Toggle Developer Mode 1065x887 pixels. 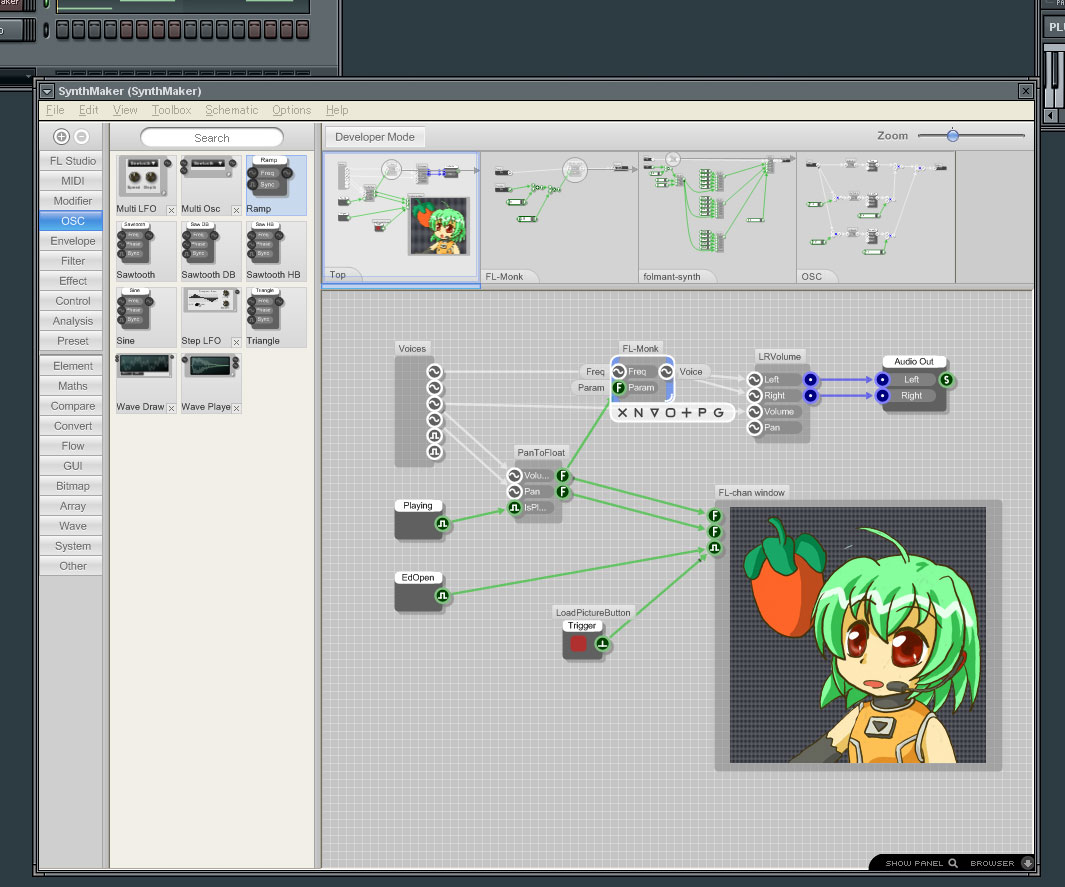(375, 137)
